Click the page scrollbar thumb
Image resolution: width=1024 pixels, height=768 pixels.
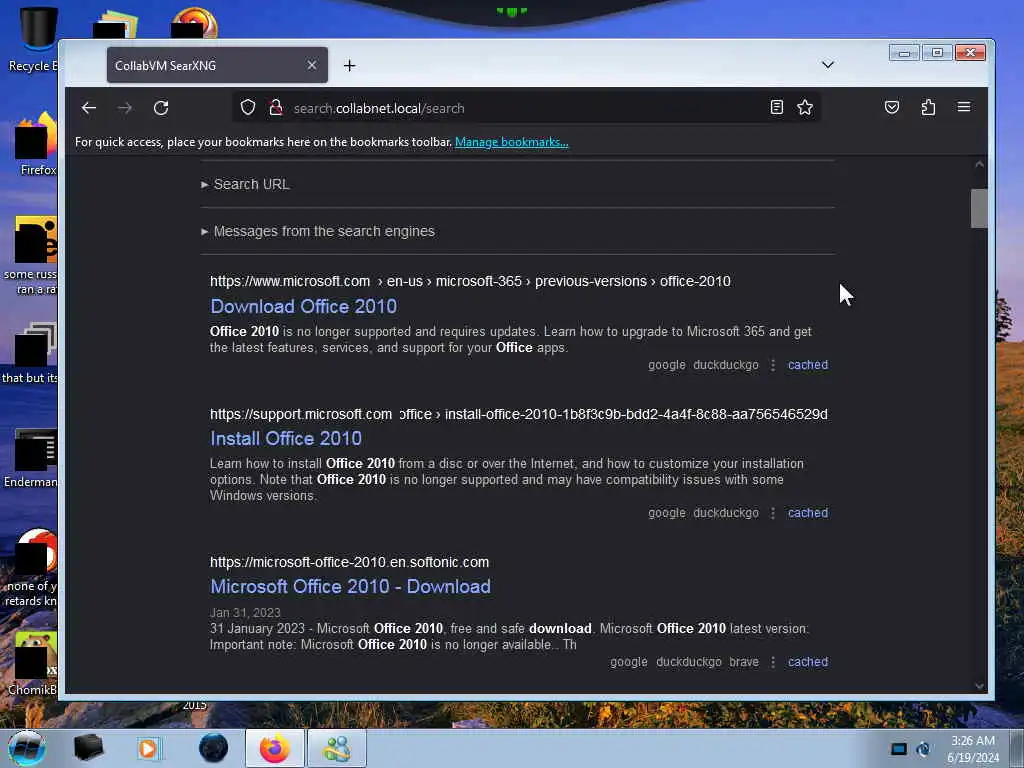[x=978, y=208]
